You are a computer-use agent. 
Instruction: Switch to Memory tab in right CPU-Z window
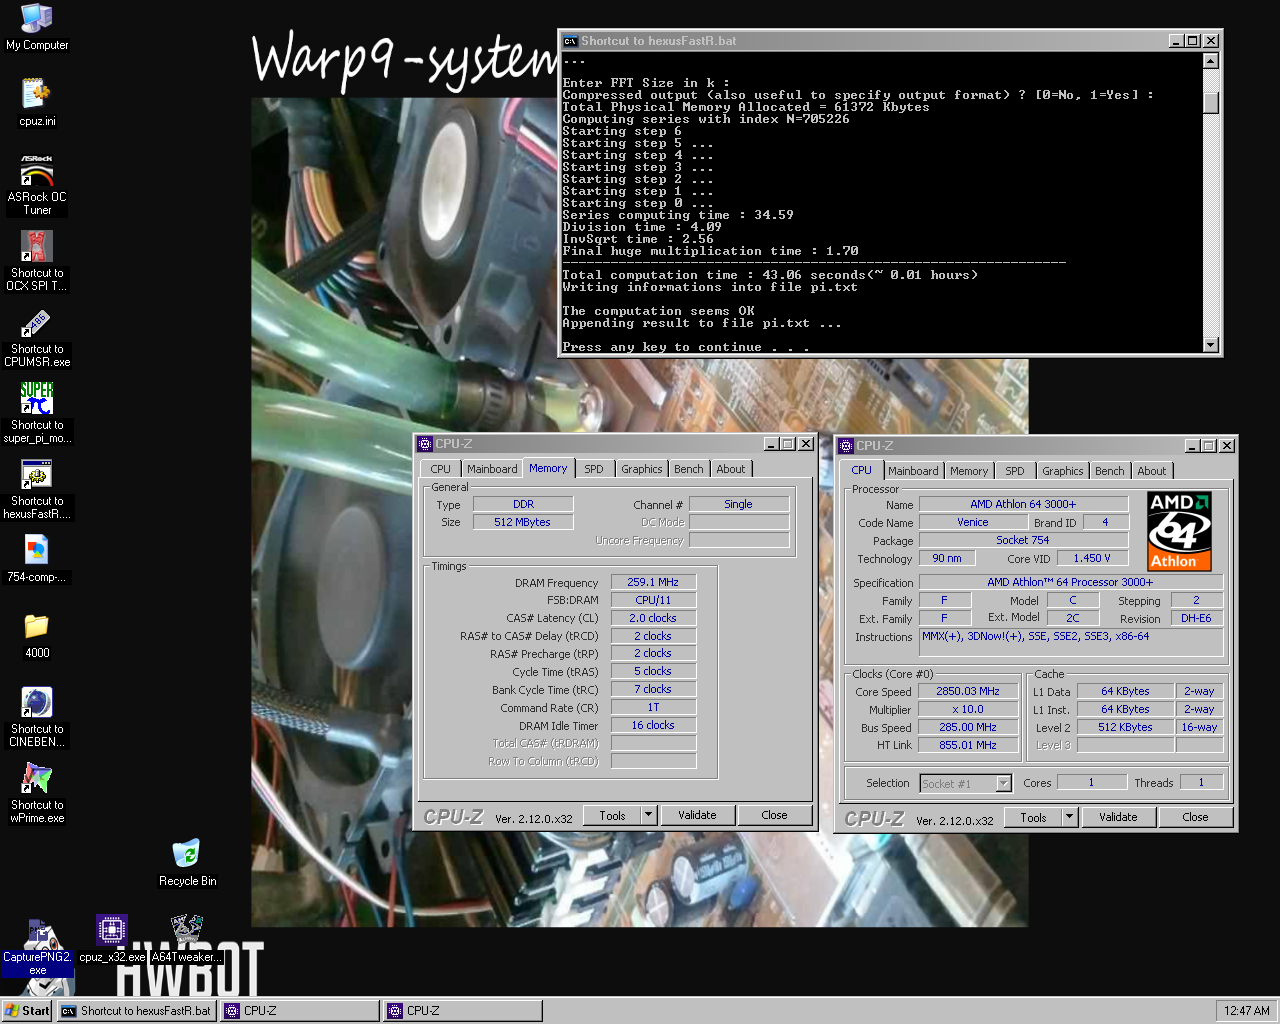969,471
